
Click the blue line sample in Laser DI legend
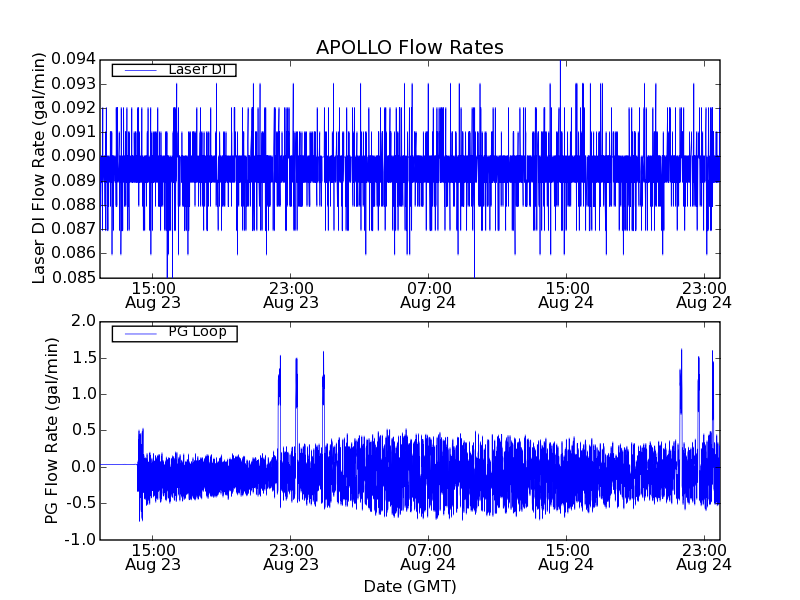point(140,70)
